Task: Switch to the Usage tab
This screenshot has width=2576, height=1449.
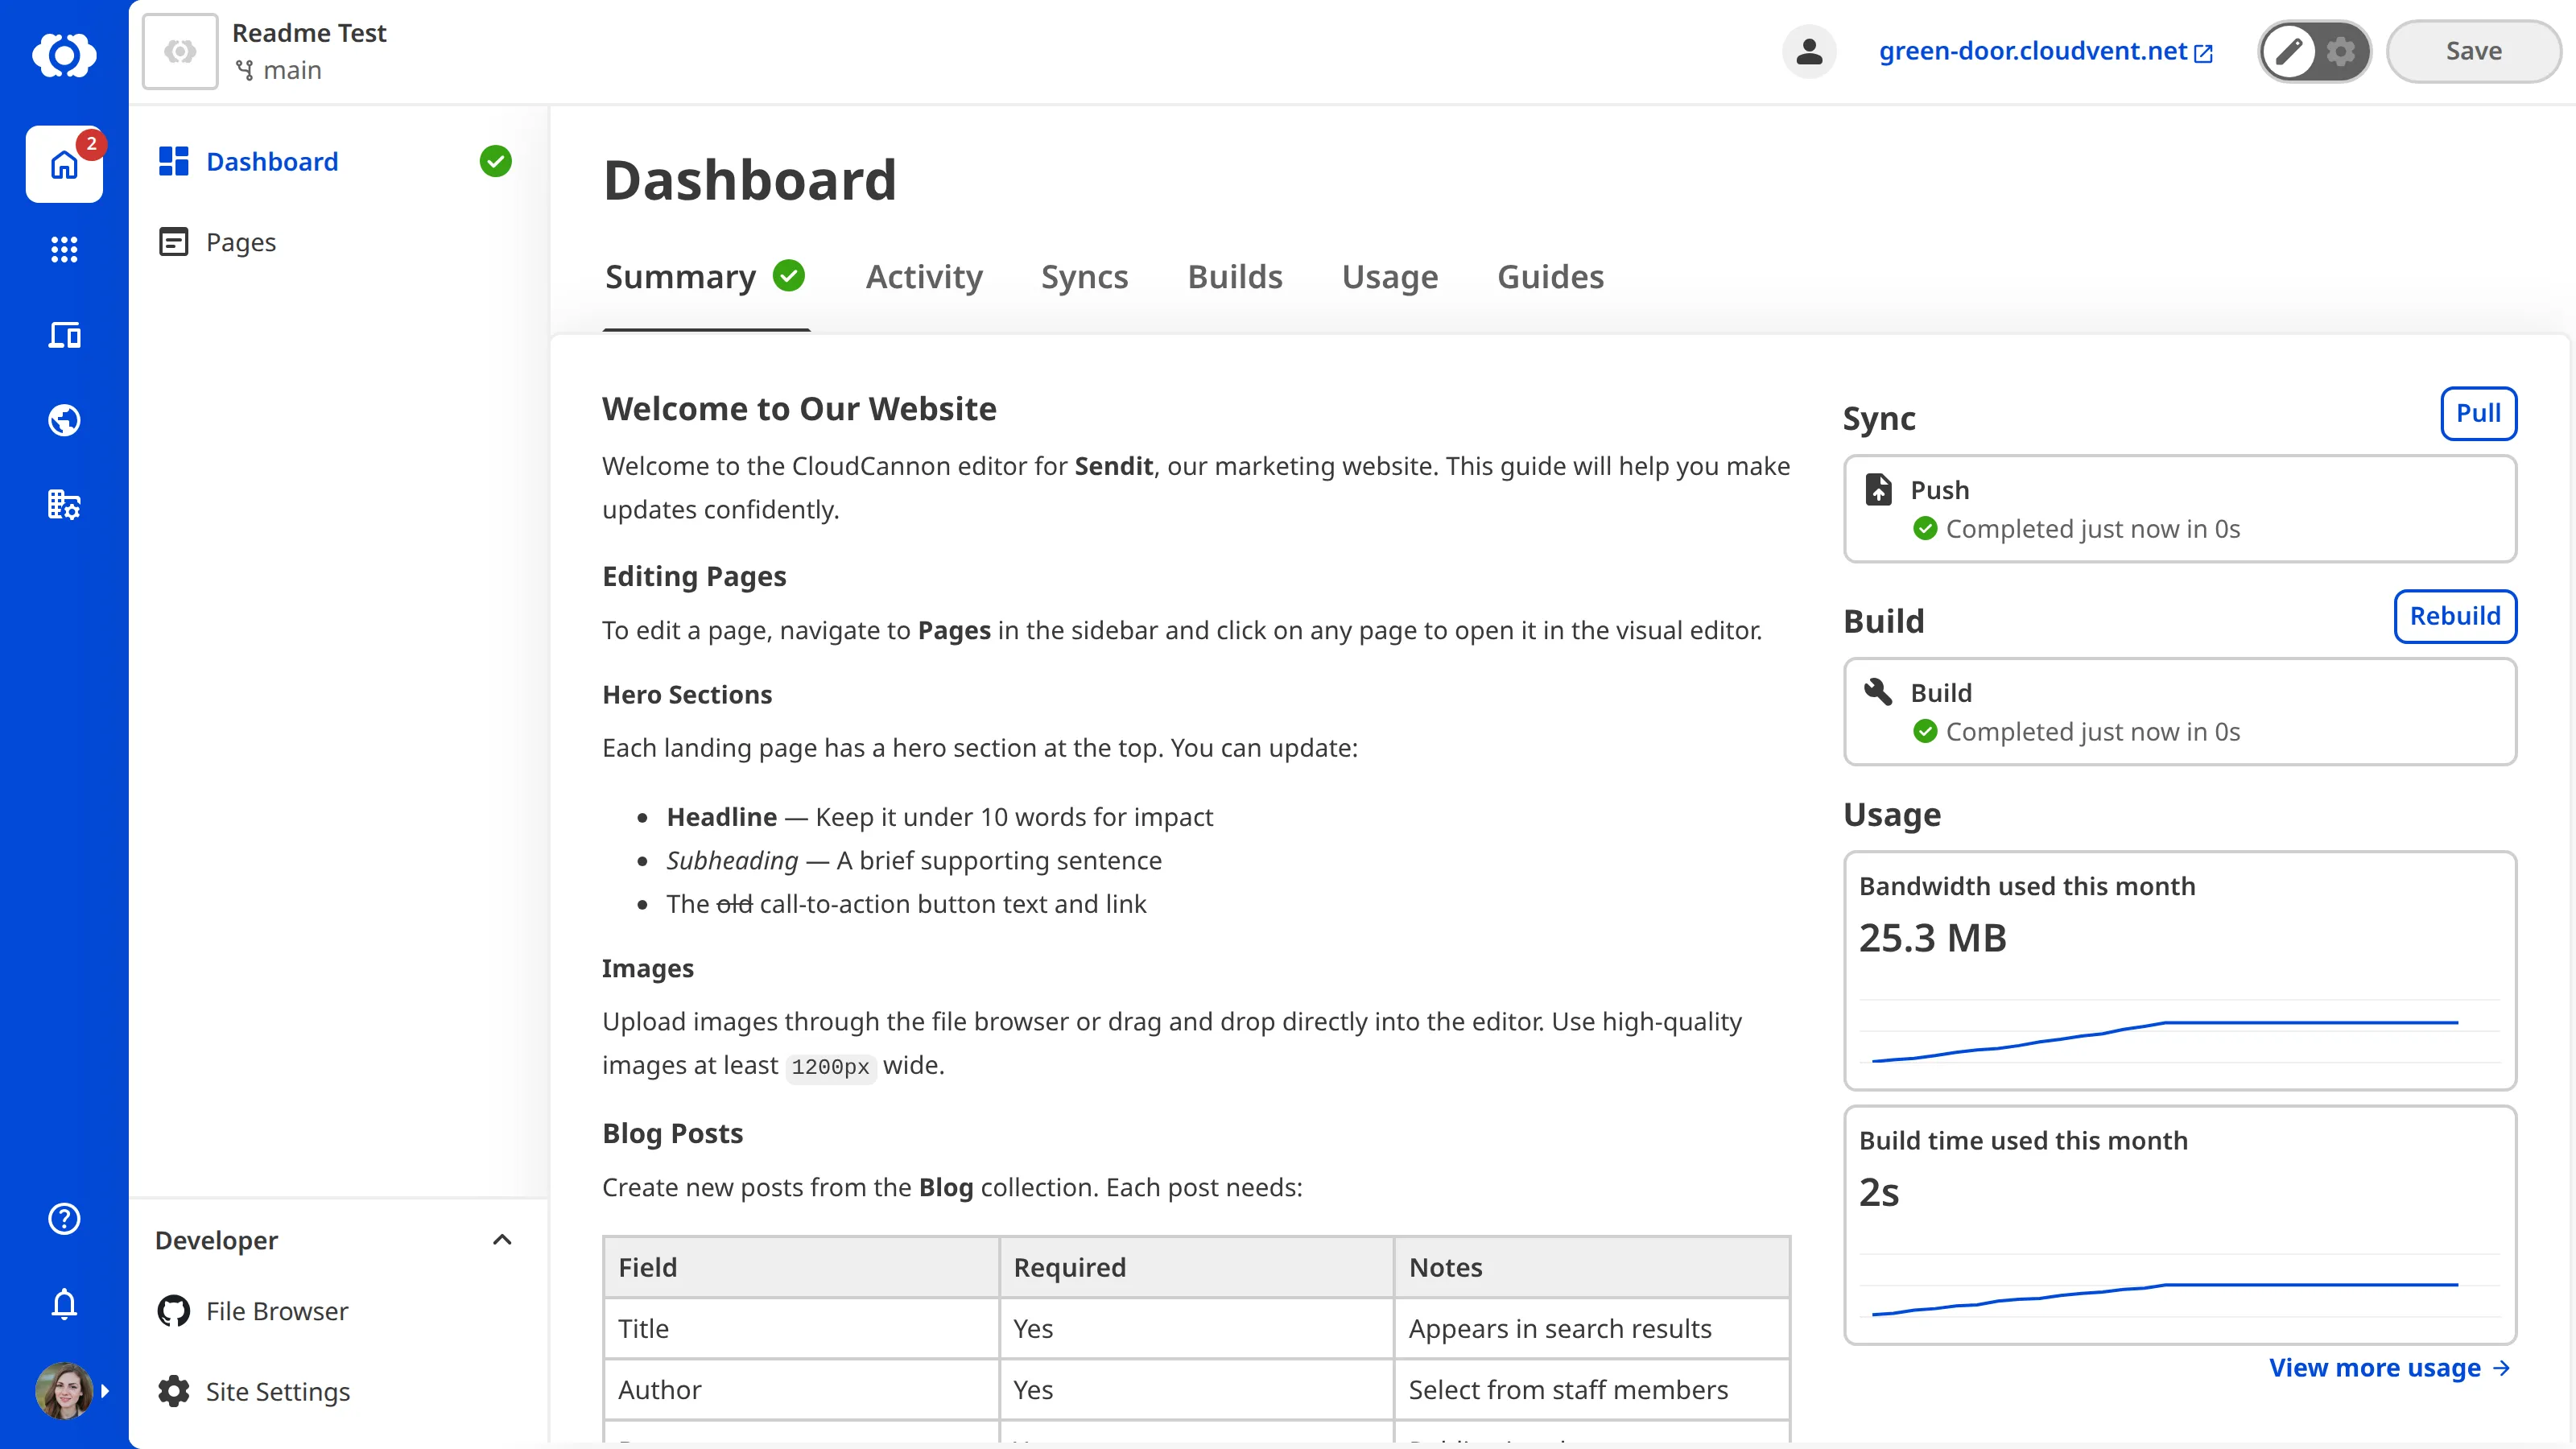Action: tap(1390, 277)
